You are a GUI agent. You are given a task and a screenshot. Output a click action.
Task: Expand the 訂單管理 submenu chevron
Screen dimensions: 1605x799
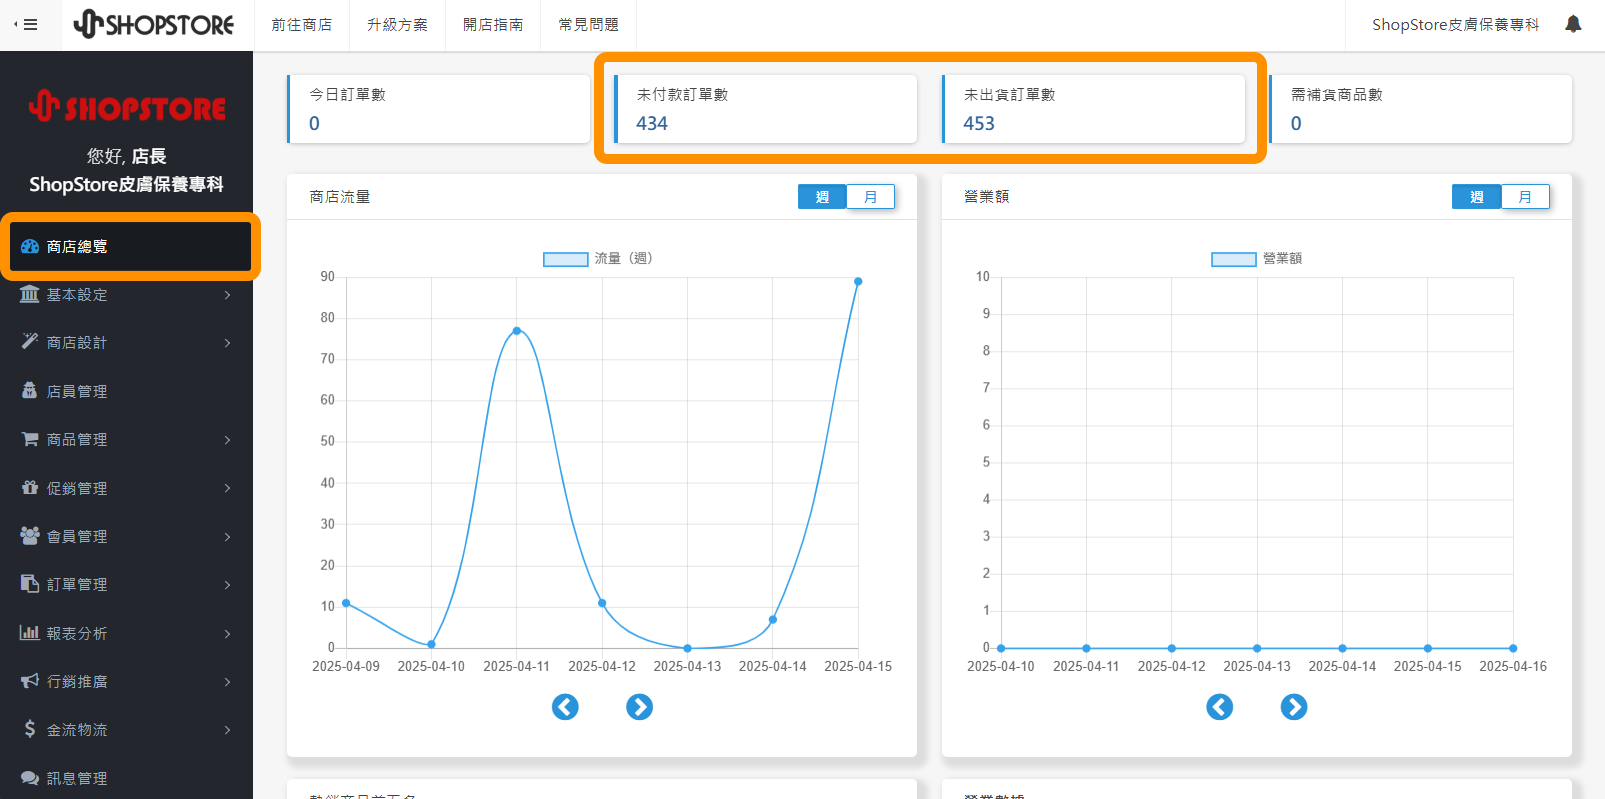227,585
